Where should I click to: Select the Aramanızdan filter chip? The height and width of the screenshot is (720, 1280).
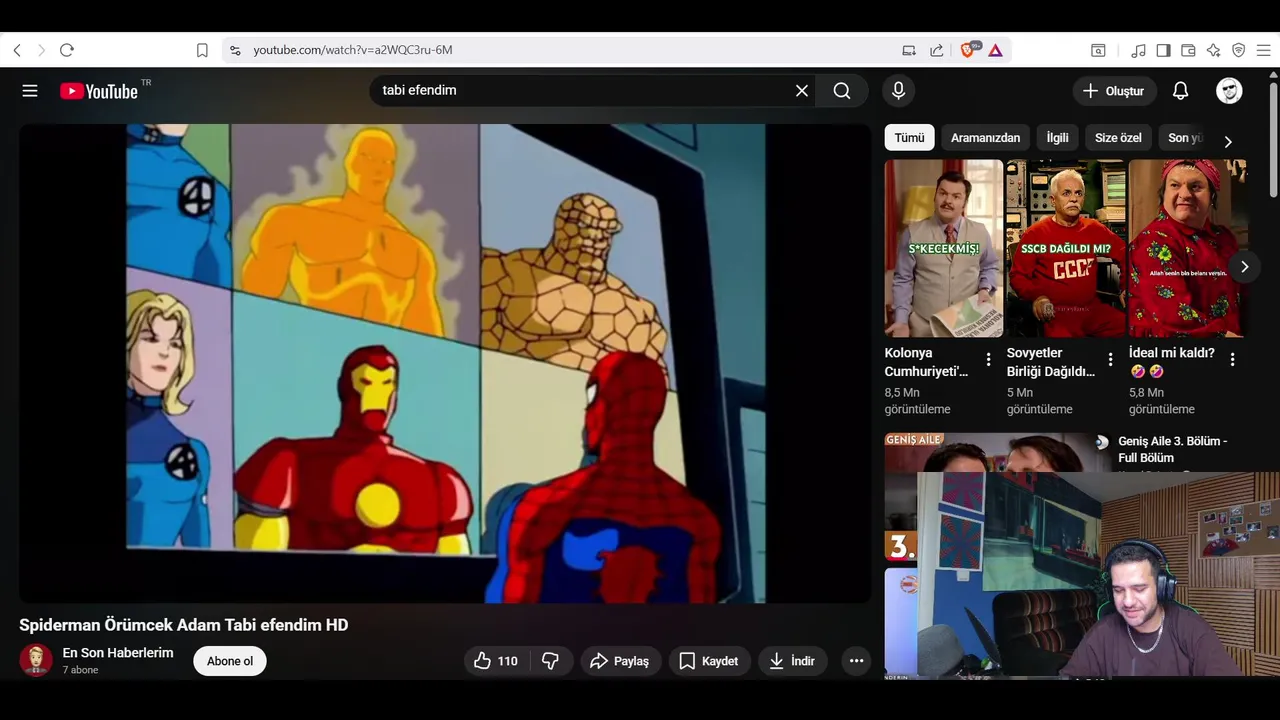(x=985, y=138)
